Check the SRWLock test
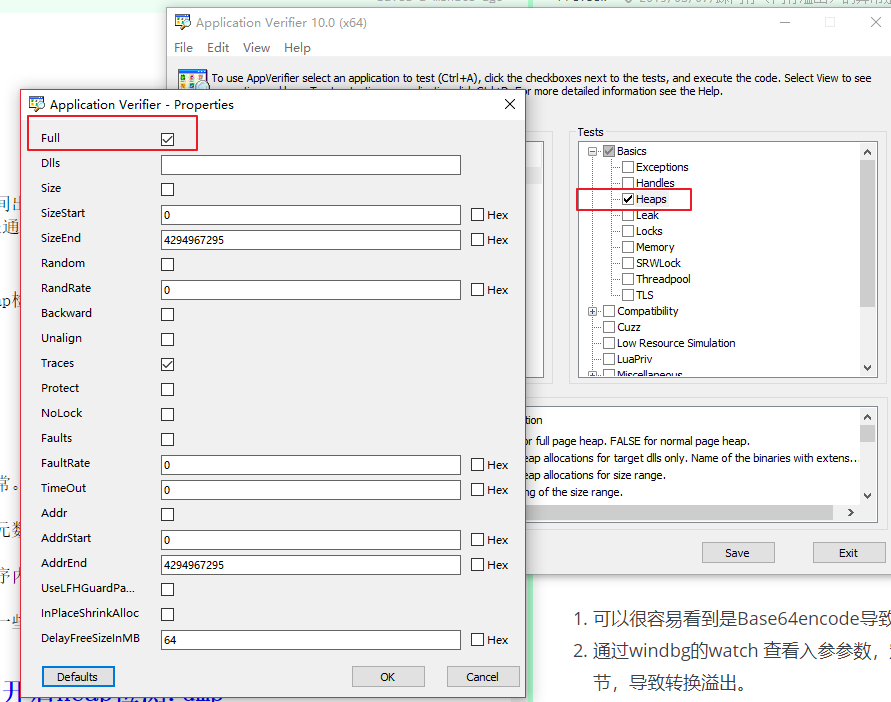 tap(628, 263)
